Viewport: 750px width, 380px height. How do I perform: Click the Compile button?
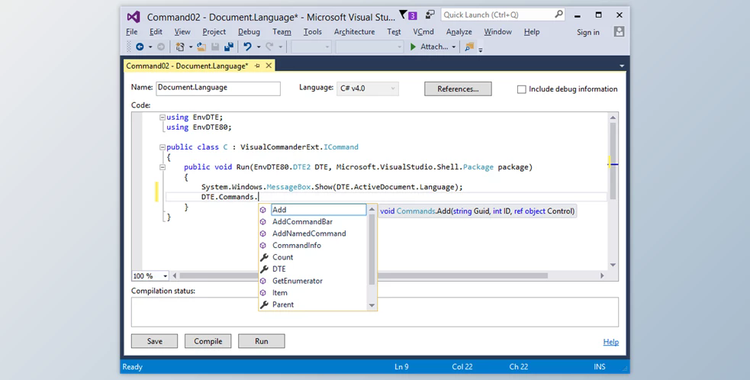(208, 341)
